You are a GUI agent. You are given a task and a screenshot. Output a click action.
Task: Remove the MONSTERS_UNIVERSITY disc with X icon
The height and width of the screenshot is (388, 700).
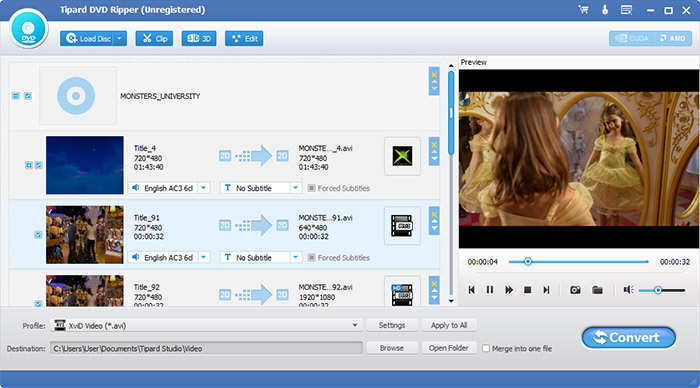(434, 75)
